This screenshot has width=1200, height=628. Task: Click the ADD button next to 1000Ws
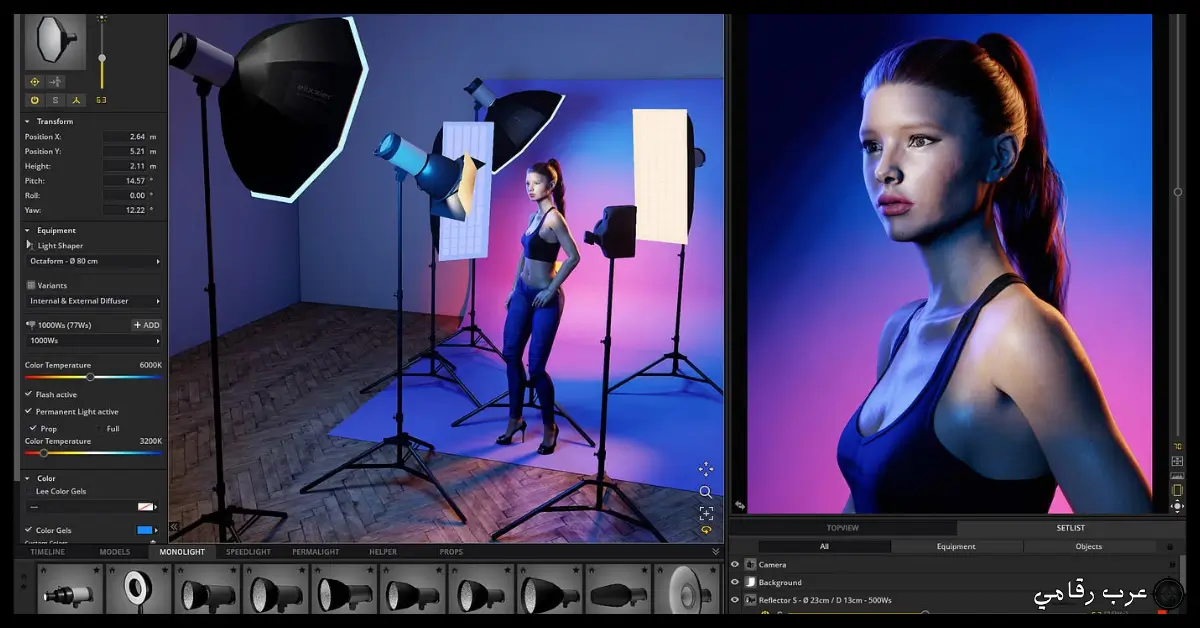coord(146,325)
